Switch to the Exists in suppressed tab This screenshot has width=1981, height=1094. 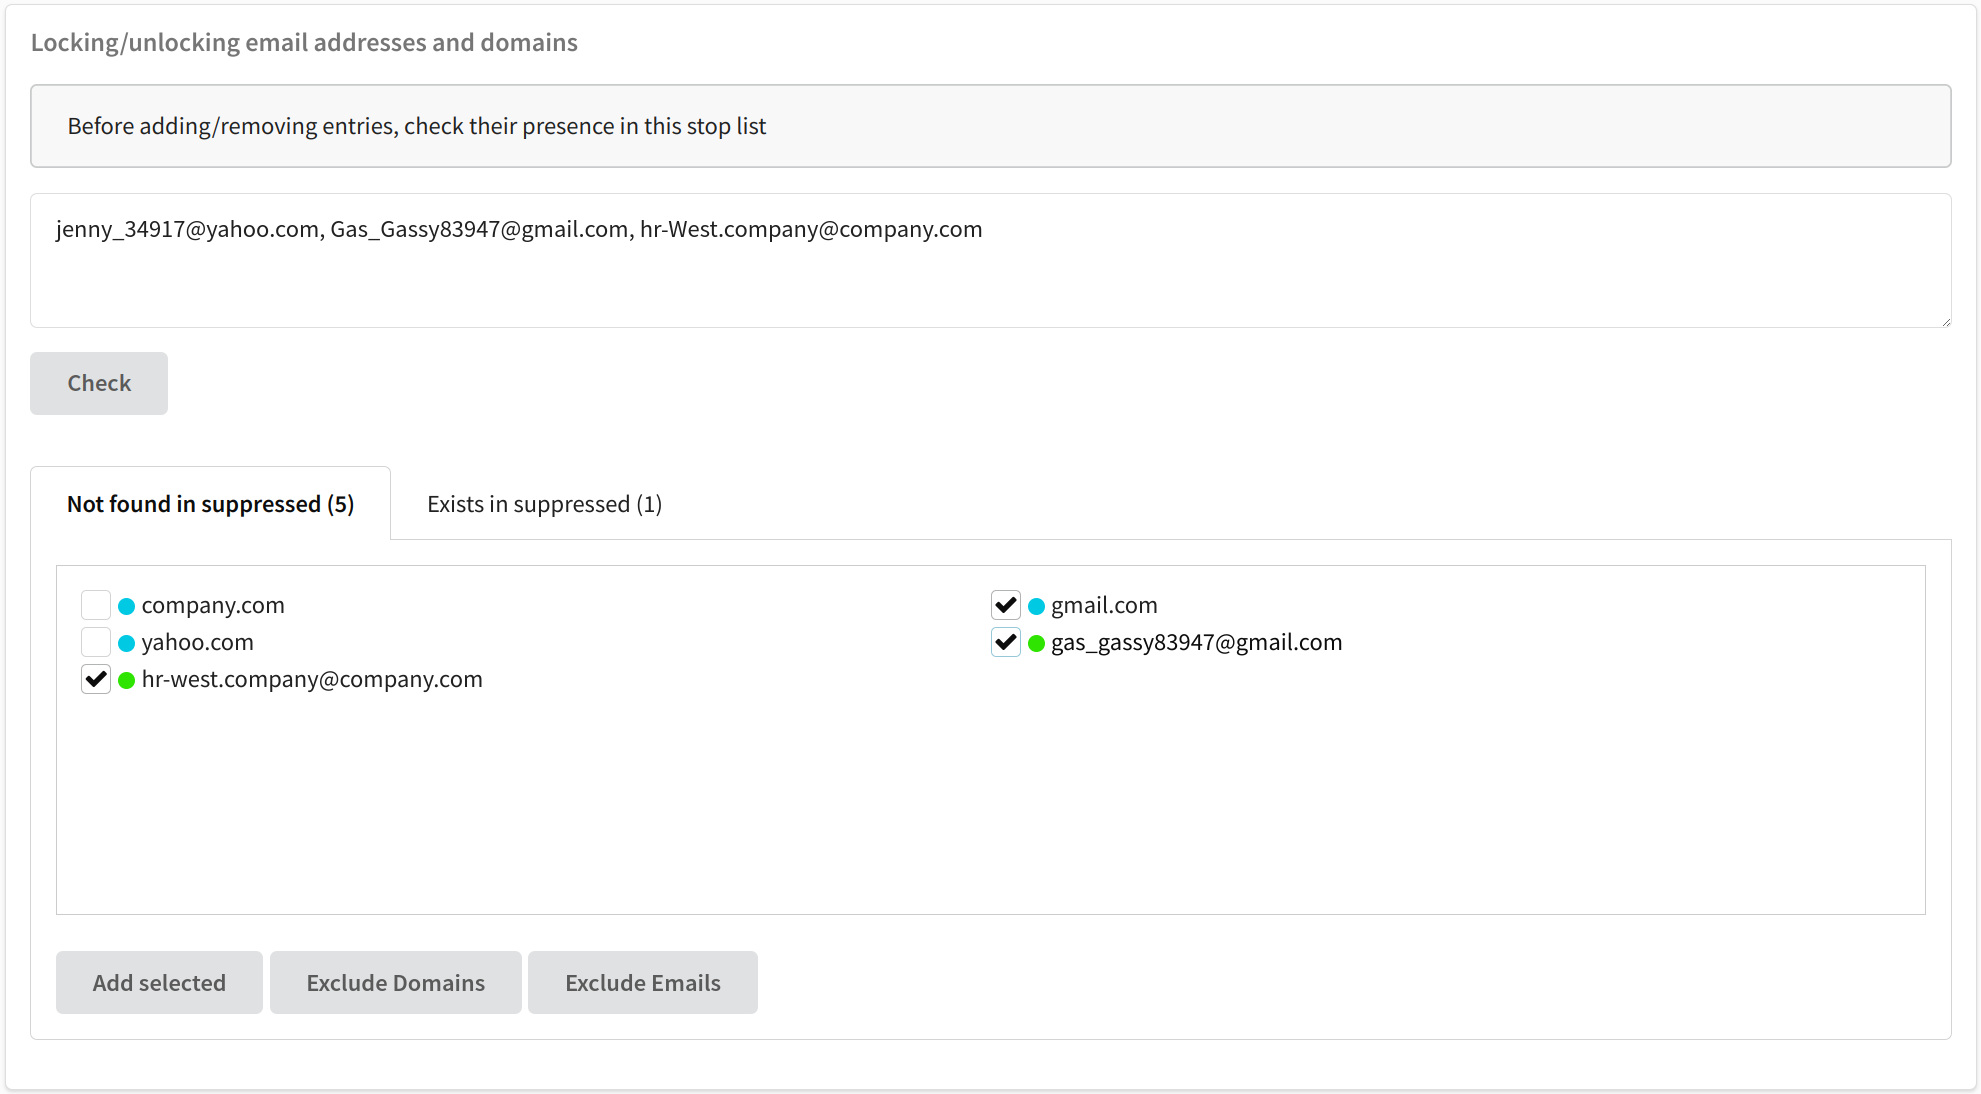[543, 504]
